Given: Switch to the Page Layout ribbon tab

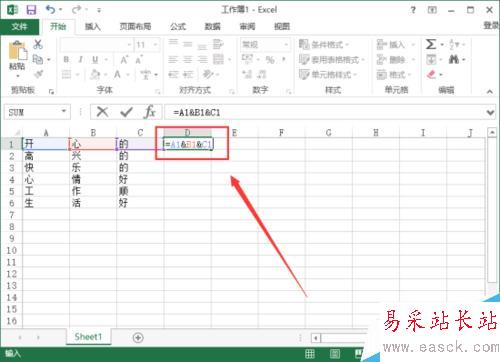Looking at the screenshot, I should [135, 27].
